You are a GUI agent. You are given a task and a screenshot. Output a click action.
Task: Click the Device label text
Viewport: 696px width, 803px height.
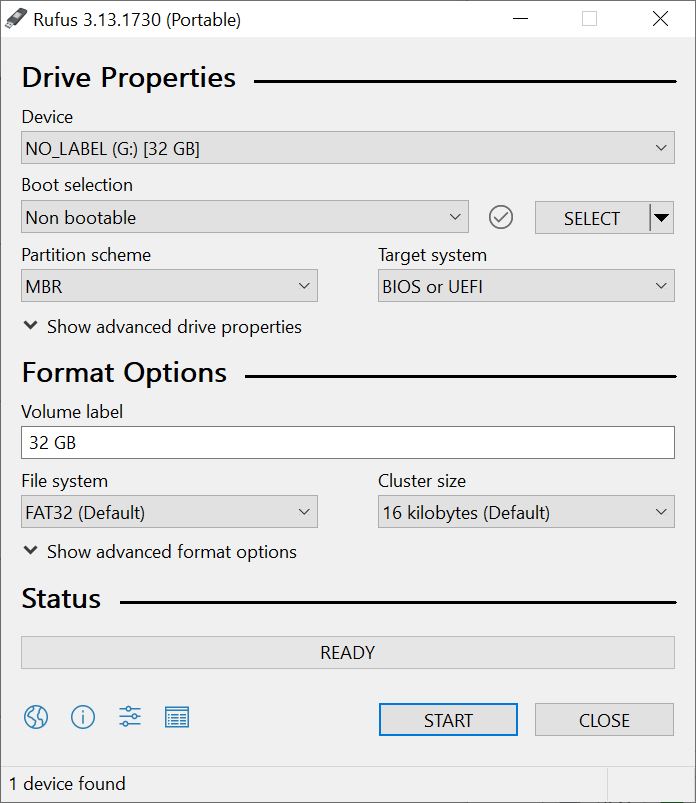[x=47, y=117]
